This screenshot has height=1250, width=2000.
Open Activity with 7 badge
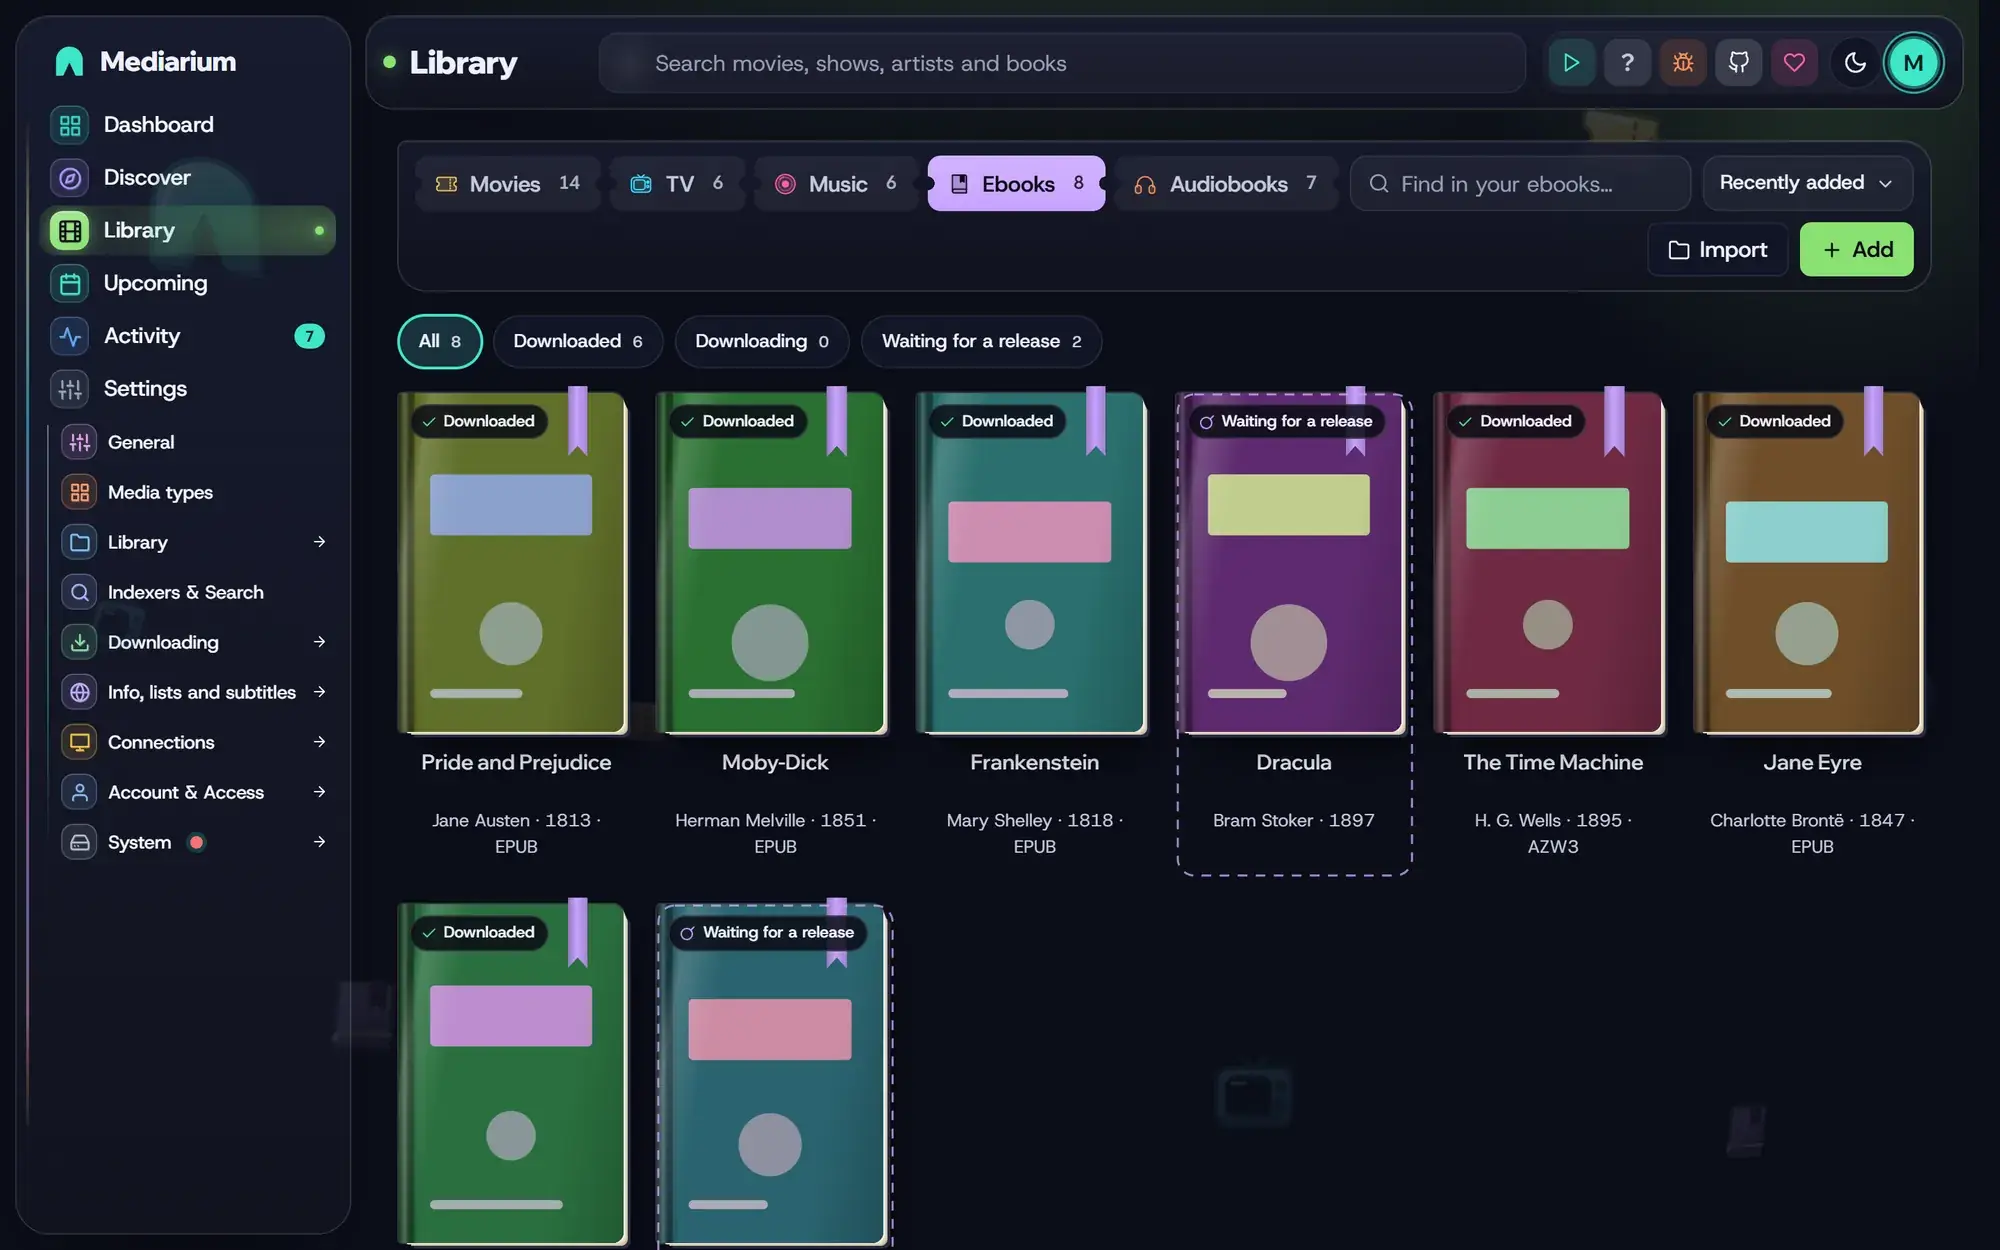[x=187, y=336]
